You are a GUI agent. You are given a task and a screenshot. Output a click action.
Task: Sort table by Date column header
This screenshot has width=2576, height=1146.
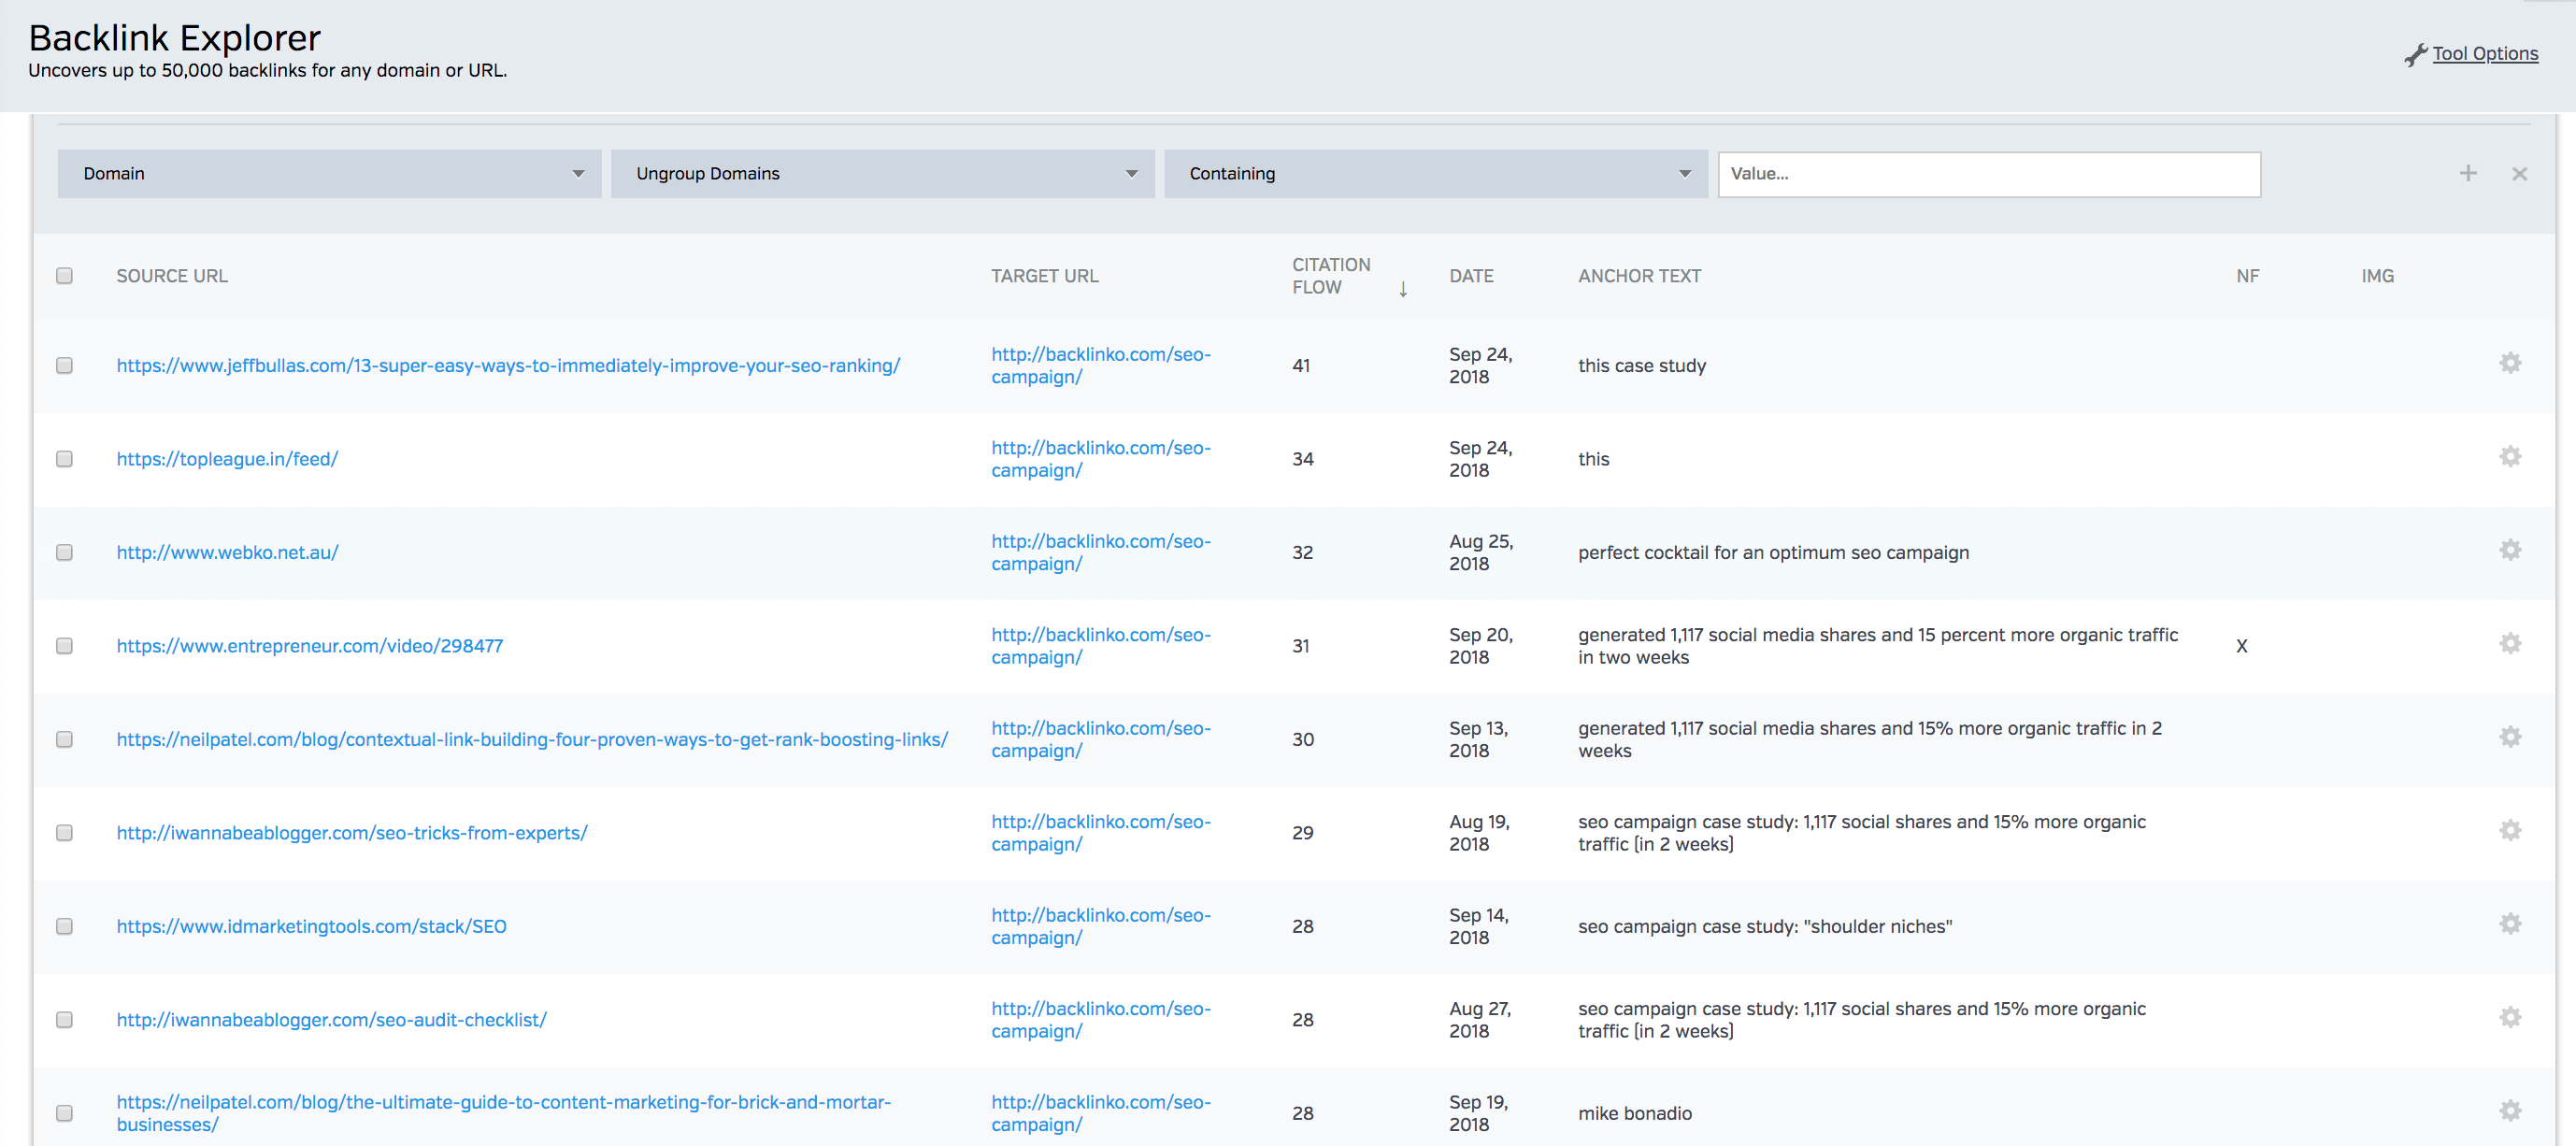point(1471,276)
